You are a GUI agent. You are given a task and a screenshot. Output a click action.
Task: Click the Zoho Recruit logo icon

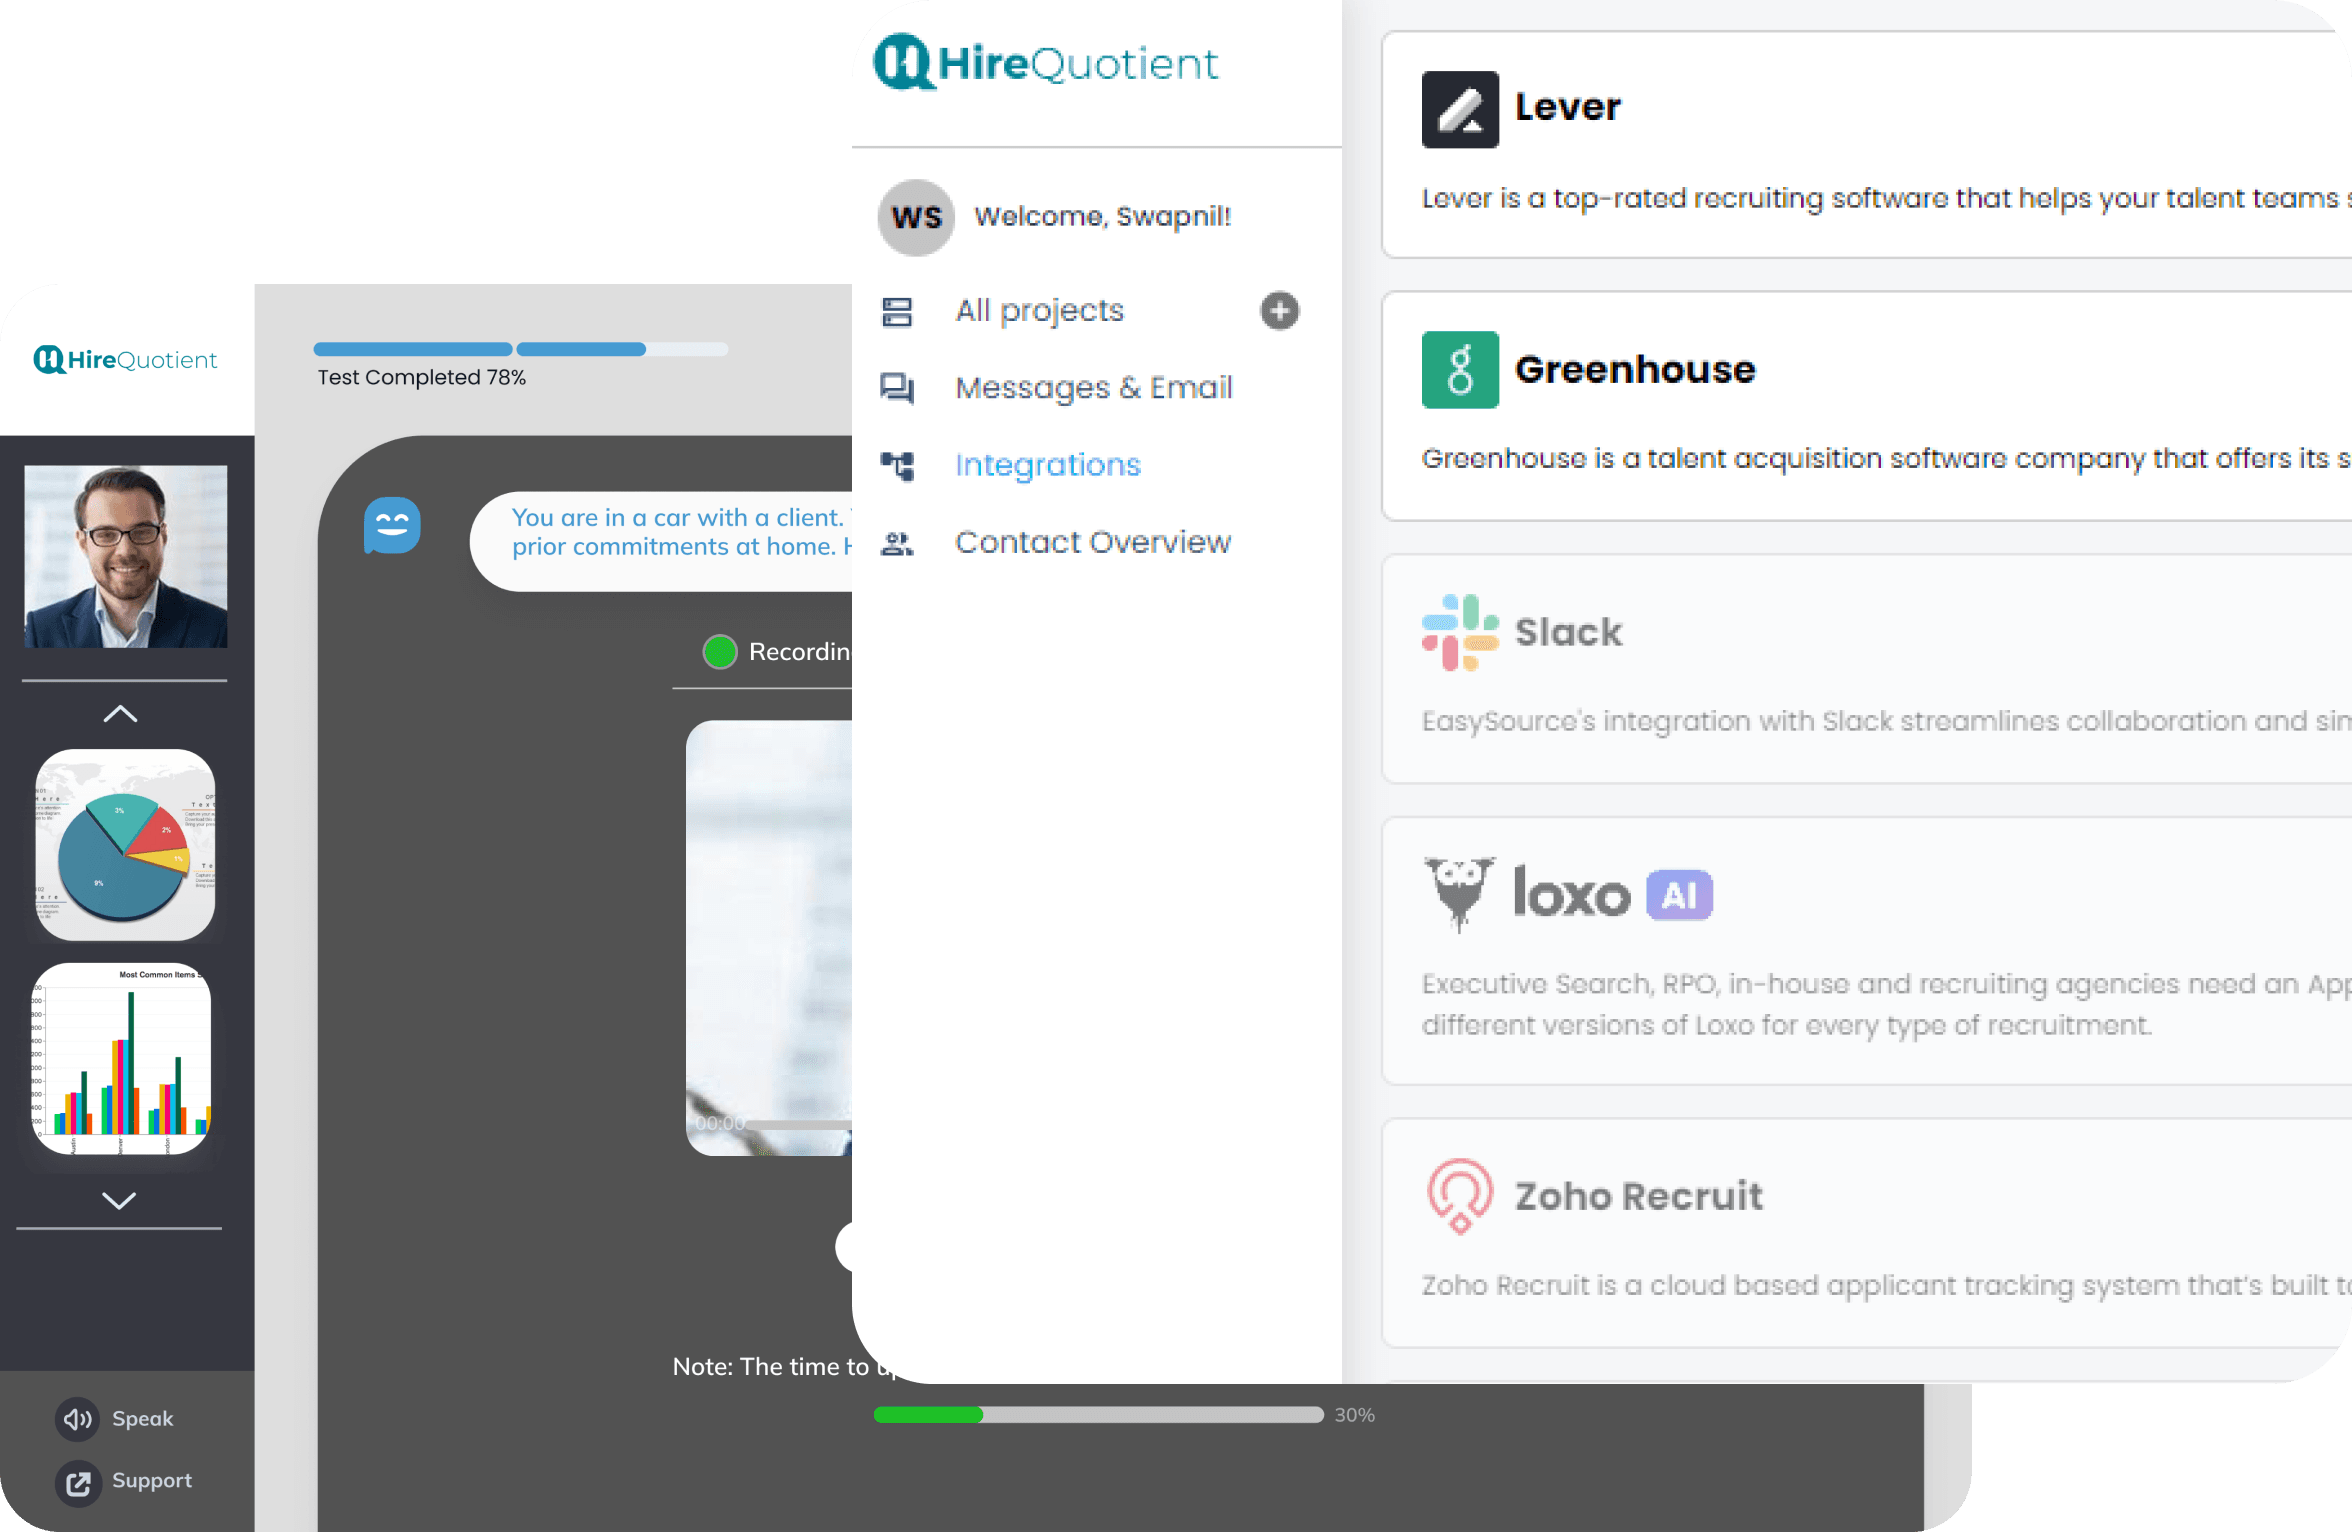click(1460, 1196)
